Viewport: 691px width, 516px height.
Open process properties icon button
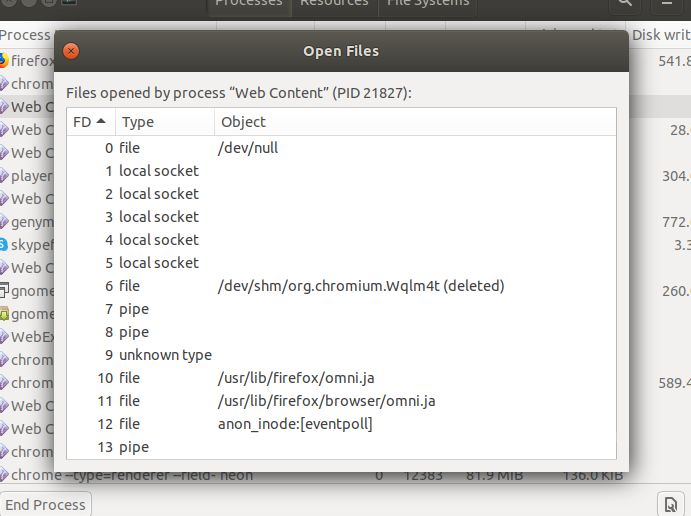click(x=671, y=505)
